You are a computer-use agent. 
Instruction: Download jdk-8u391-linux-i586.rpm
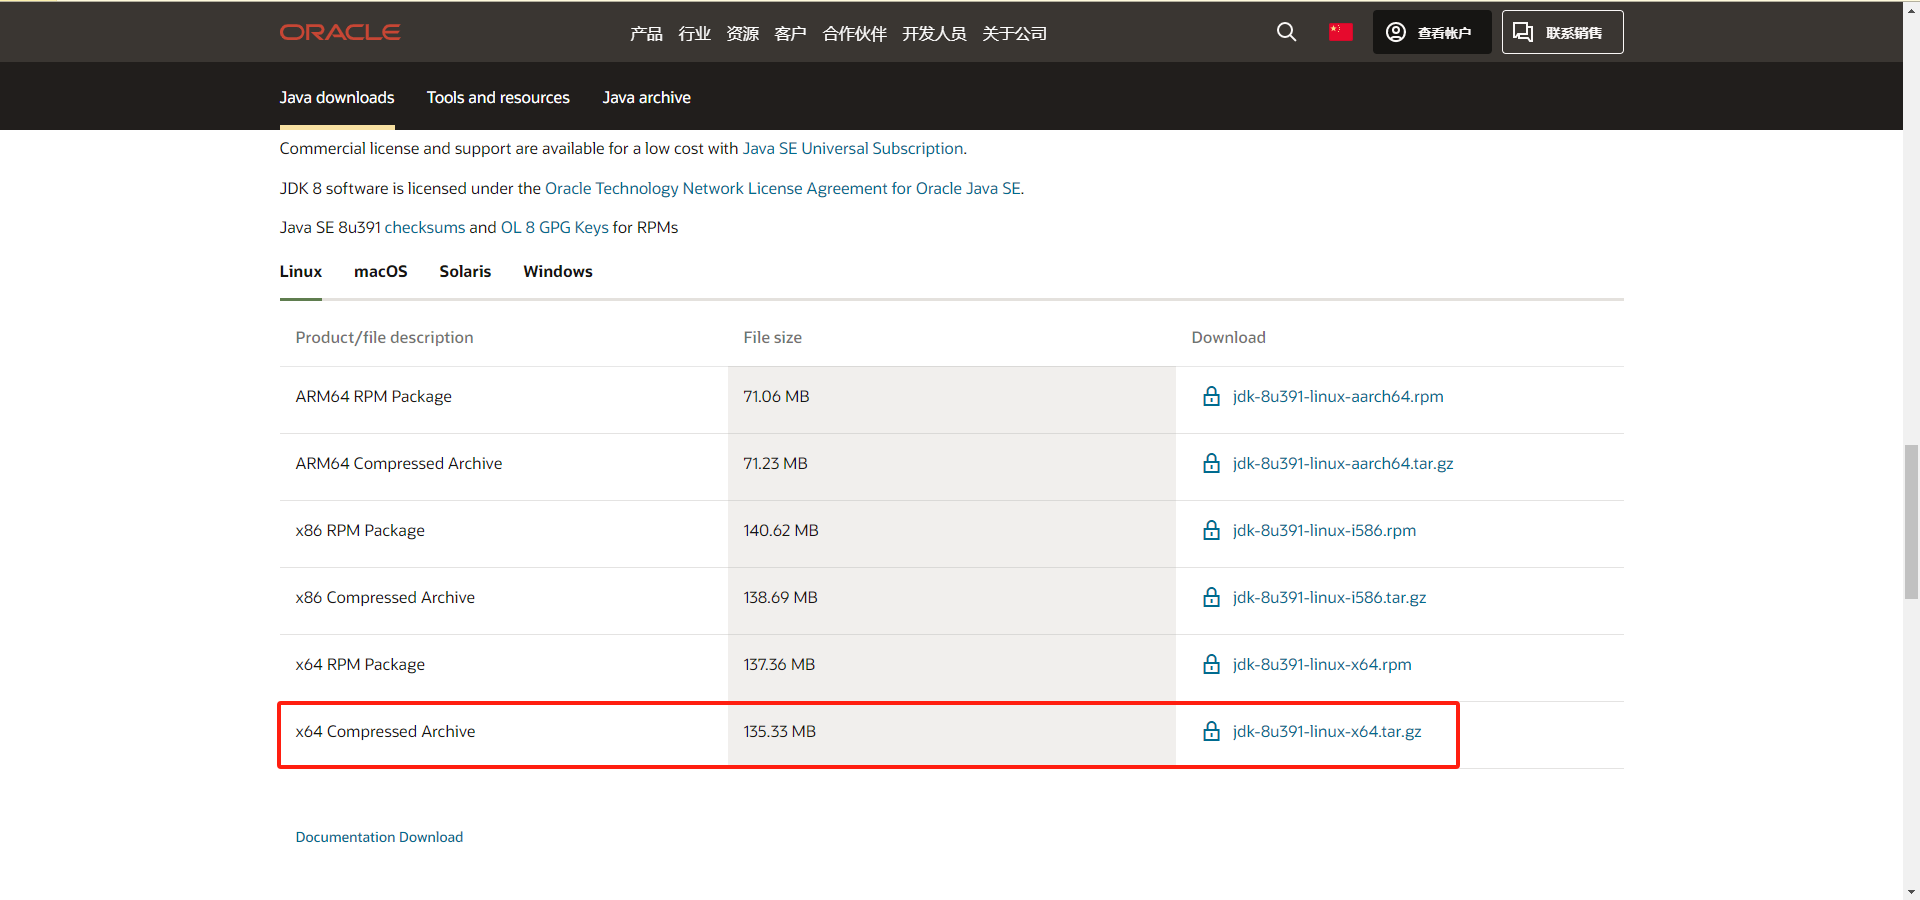[x=1324, y=530]
